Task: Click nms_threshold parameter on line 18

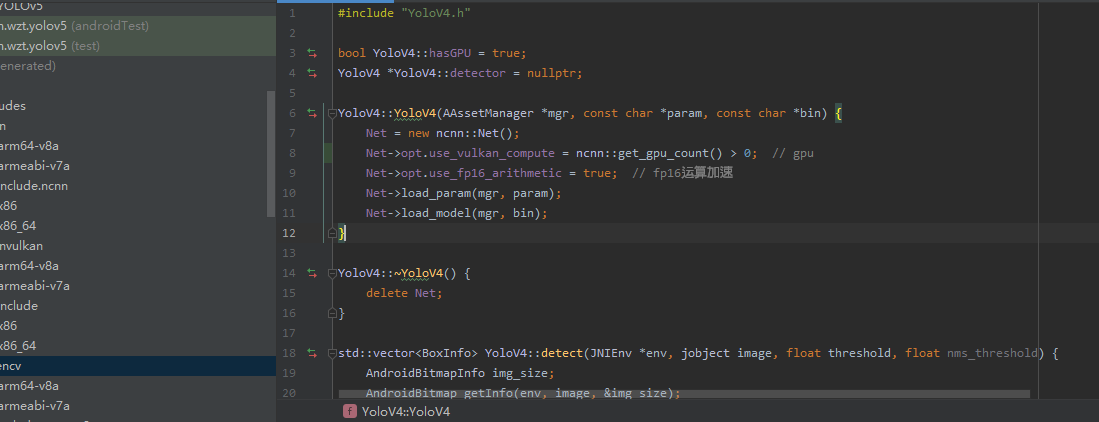Action: click(992, 353)
